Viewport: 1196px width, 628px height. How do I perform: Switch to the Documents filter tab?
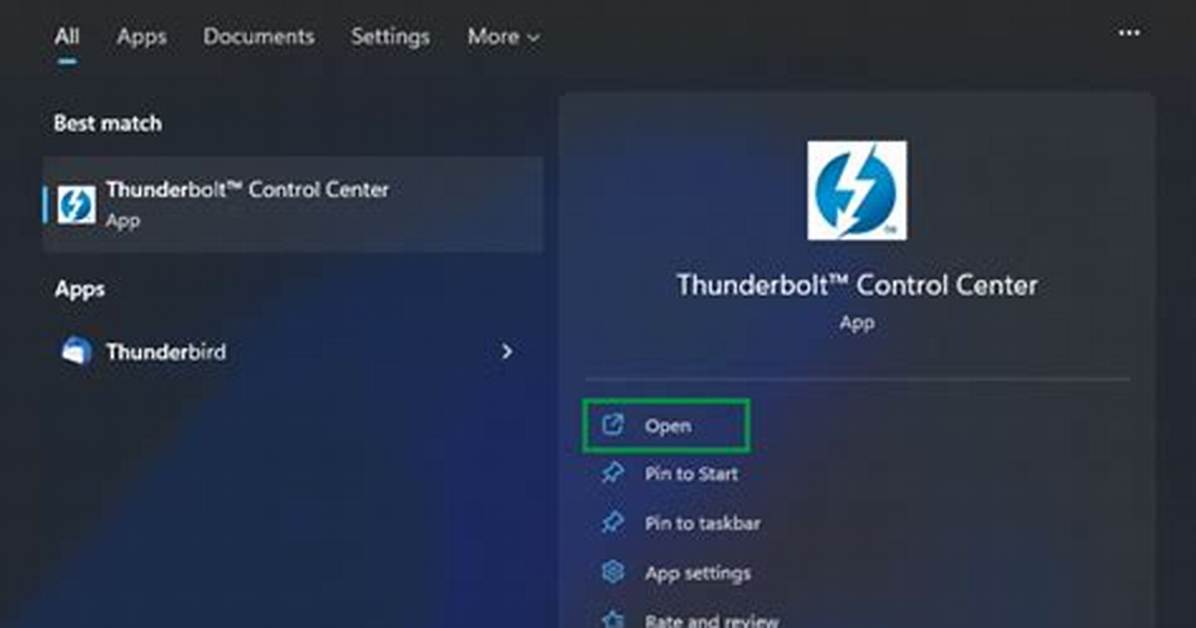tap(259, 37)
